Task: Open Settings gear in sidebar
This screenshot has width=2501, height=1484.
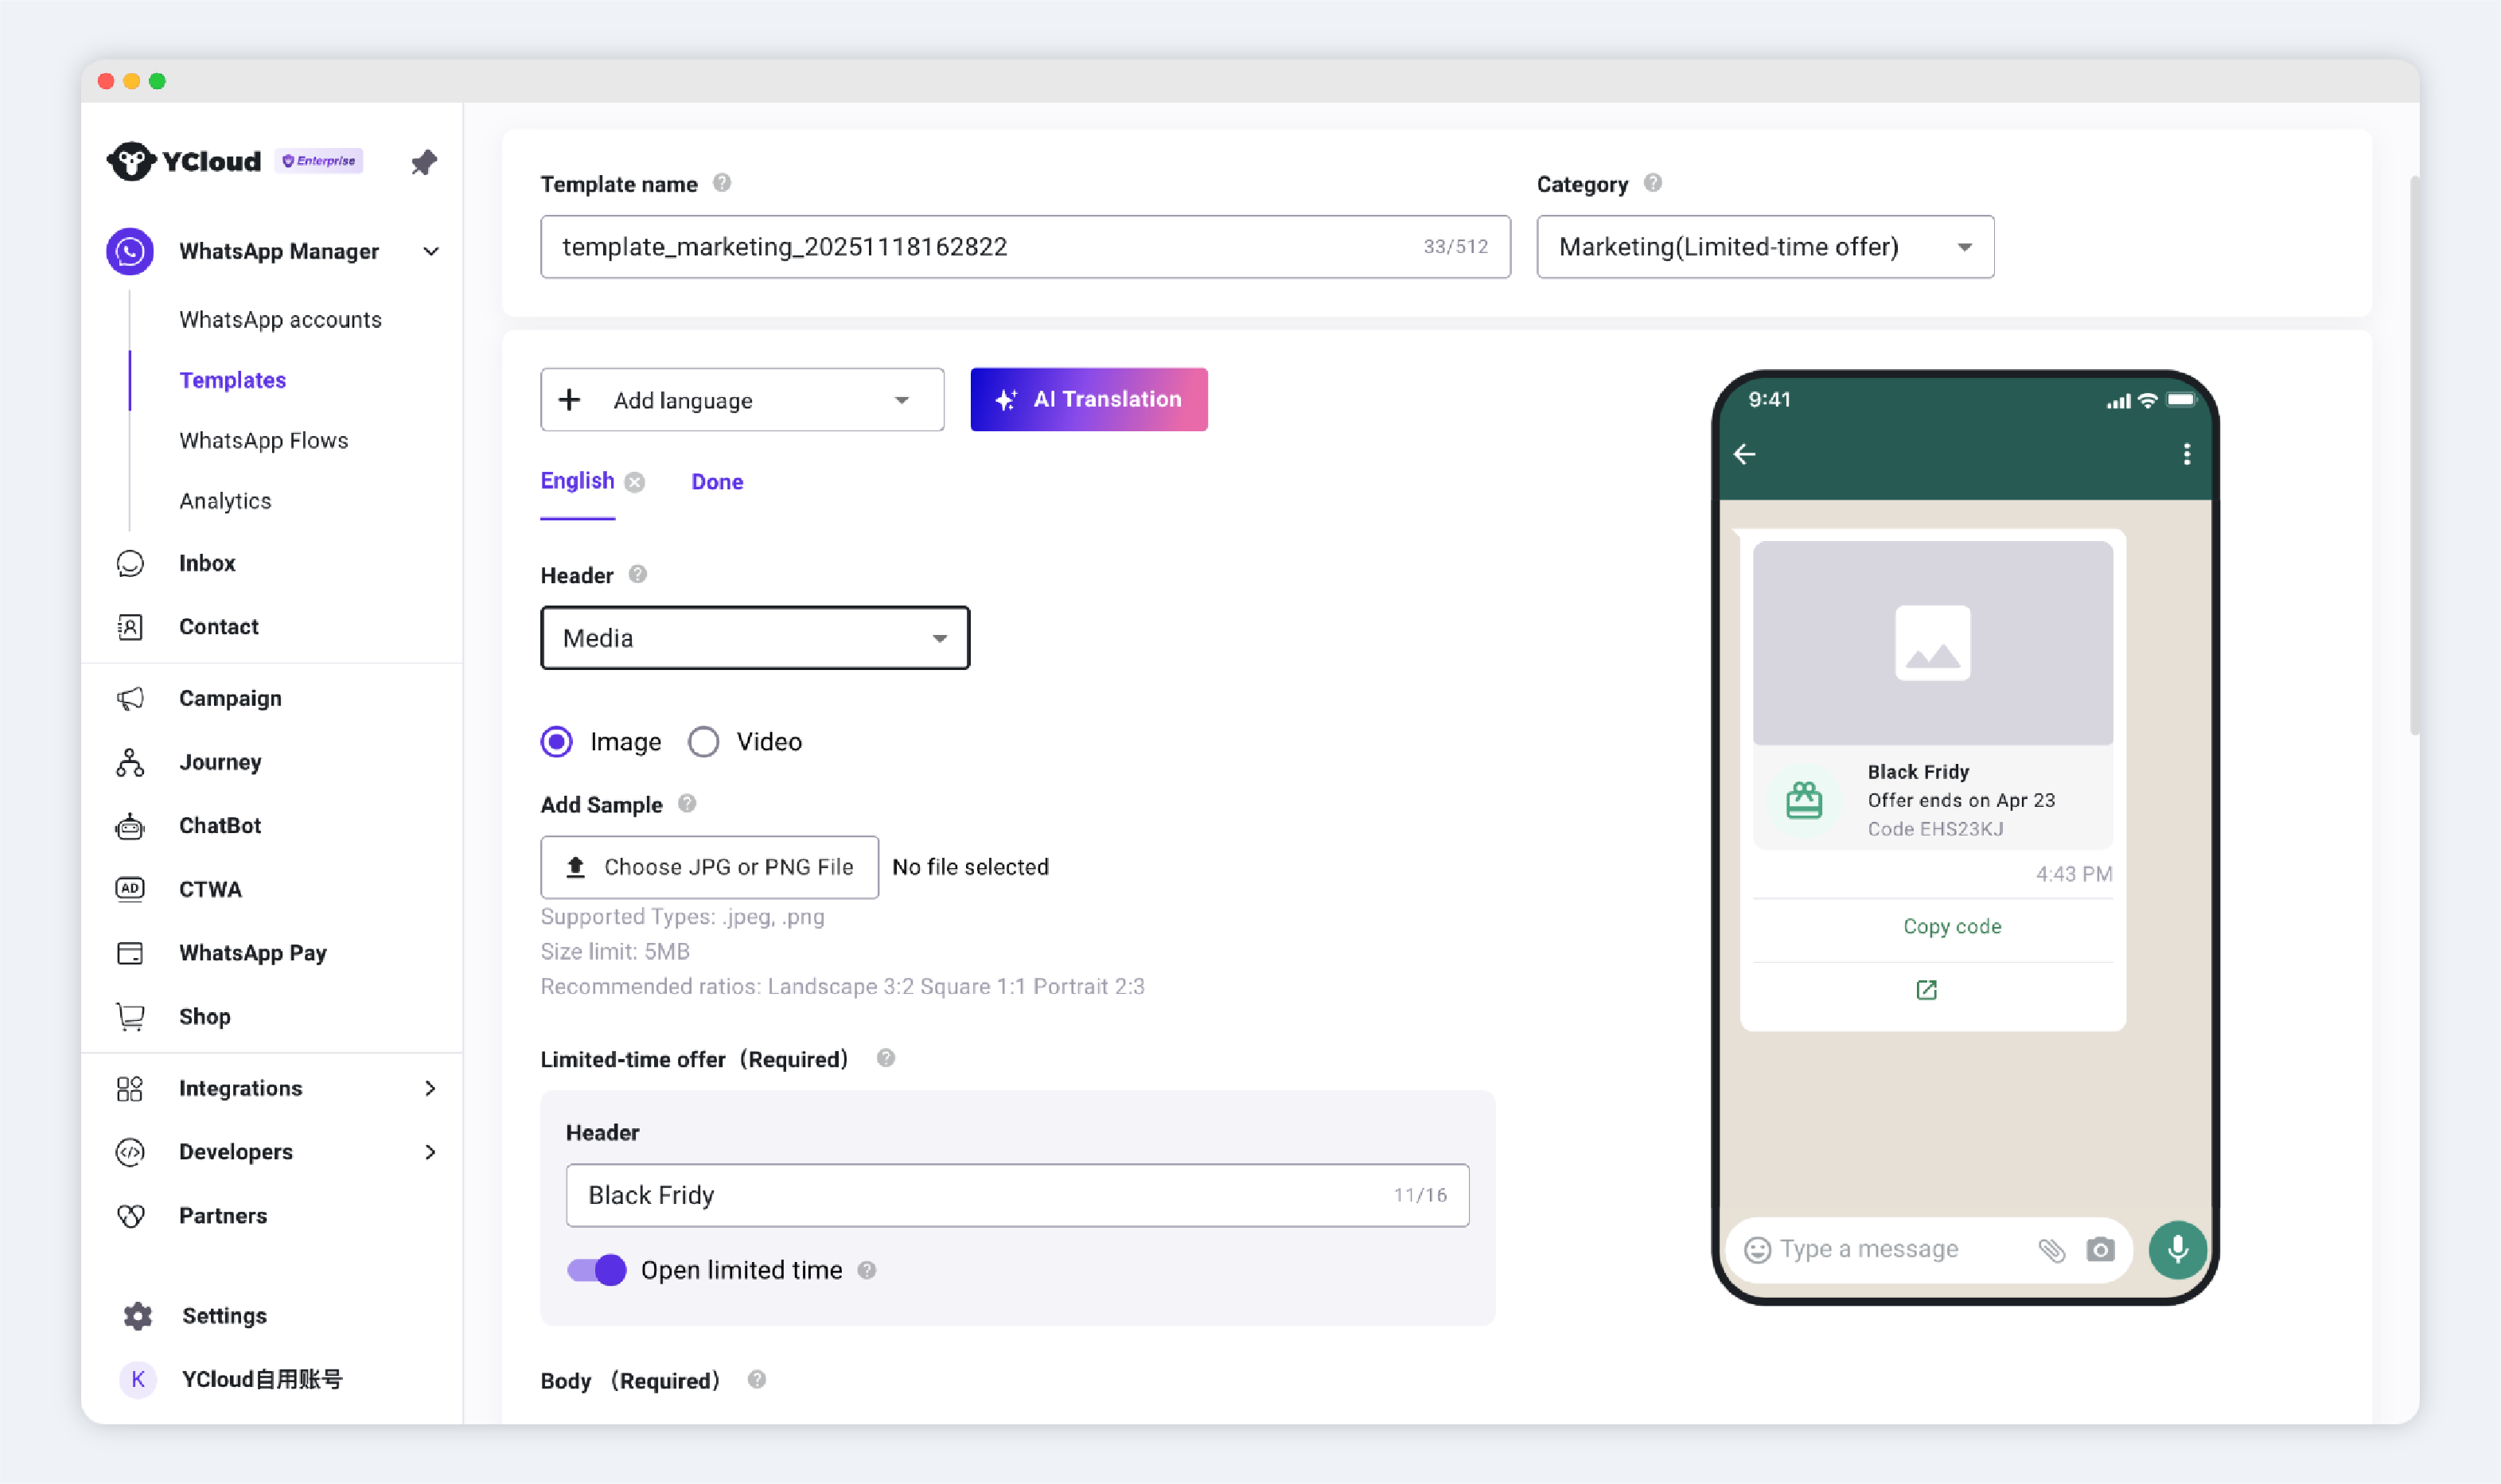Action: tap(223, 1315)
